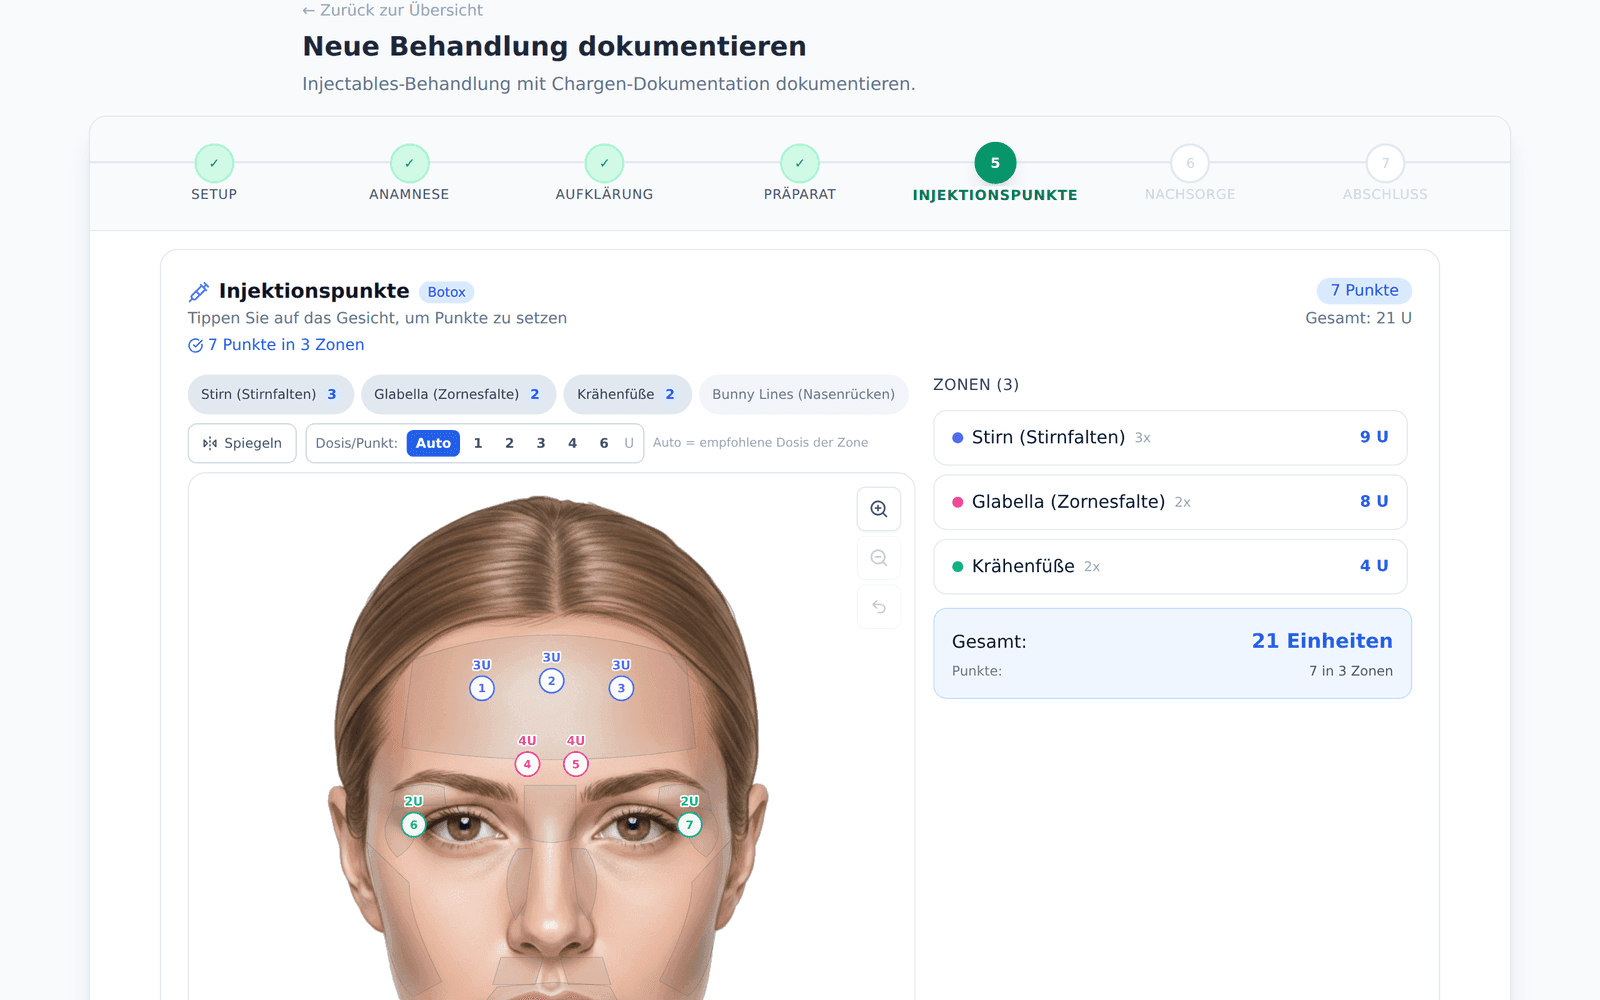This screenshot has height=1000, width=1600.
Task: Click the ZONEN (3) heading
Action: pyautogui.click(x=976, y=385)
